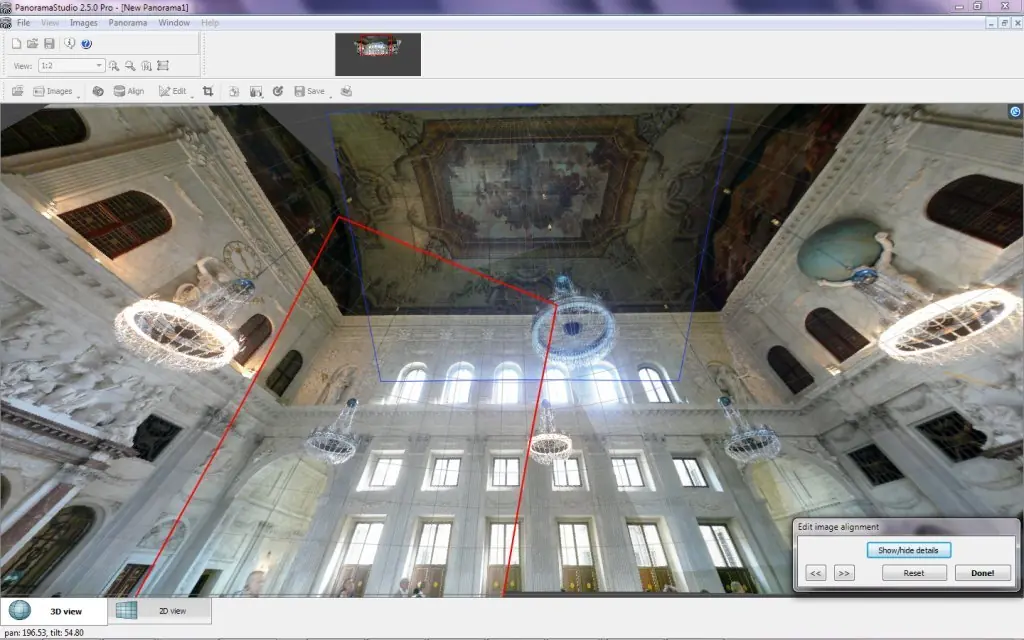Click the Edit toolbar button
Image resolution: width=1024 pixels, height=640 pixels.
coord(172,91)
